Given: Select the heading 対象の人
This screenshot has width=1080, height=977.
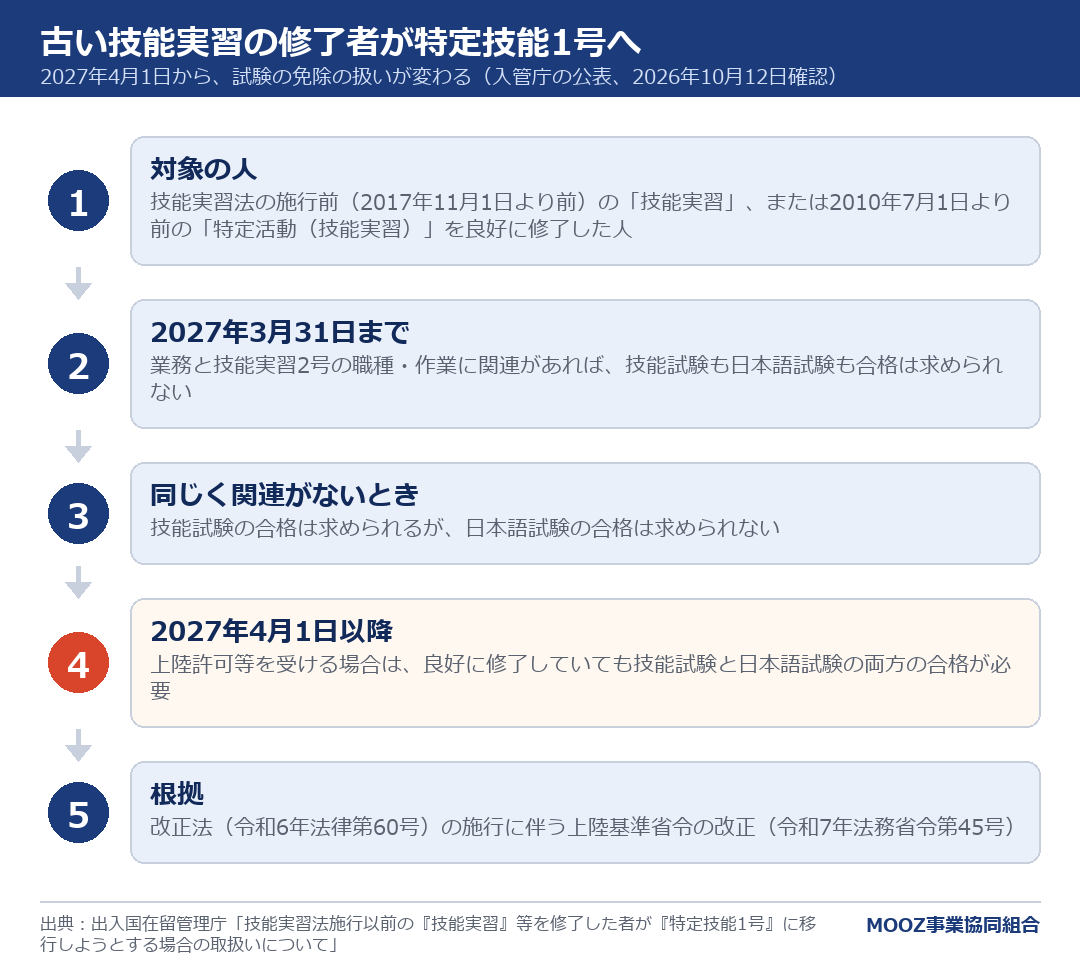Looking at the screenshot, I should [x=203, y=169].
